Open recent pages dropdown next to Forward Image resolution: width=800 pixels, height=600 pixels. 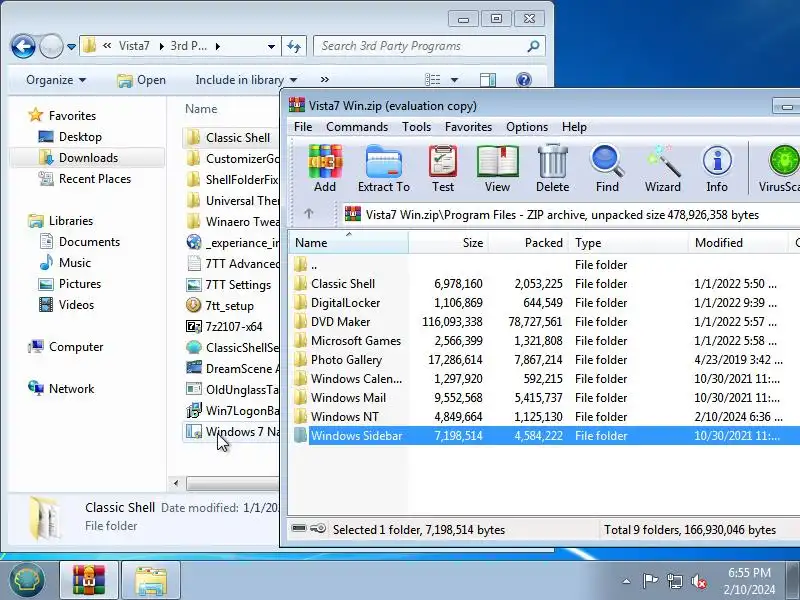click(71, 47)
